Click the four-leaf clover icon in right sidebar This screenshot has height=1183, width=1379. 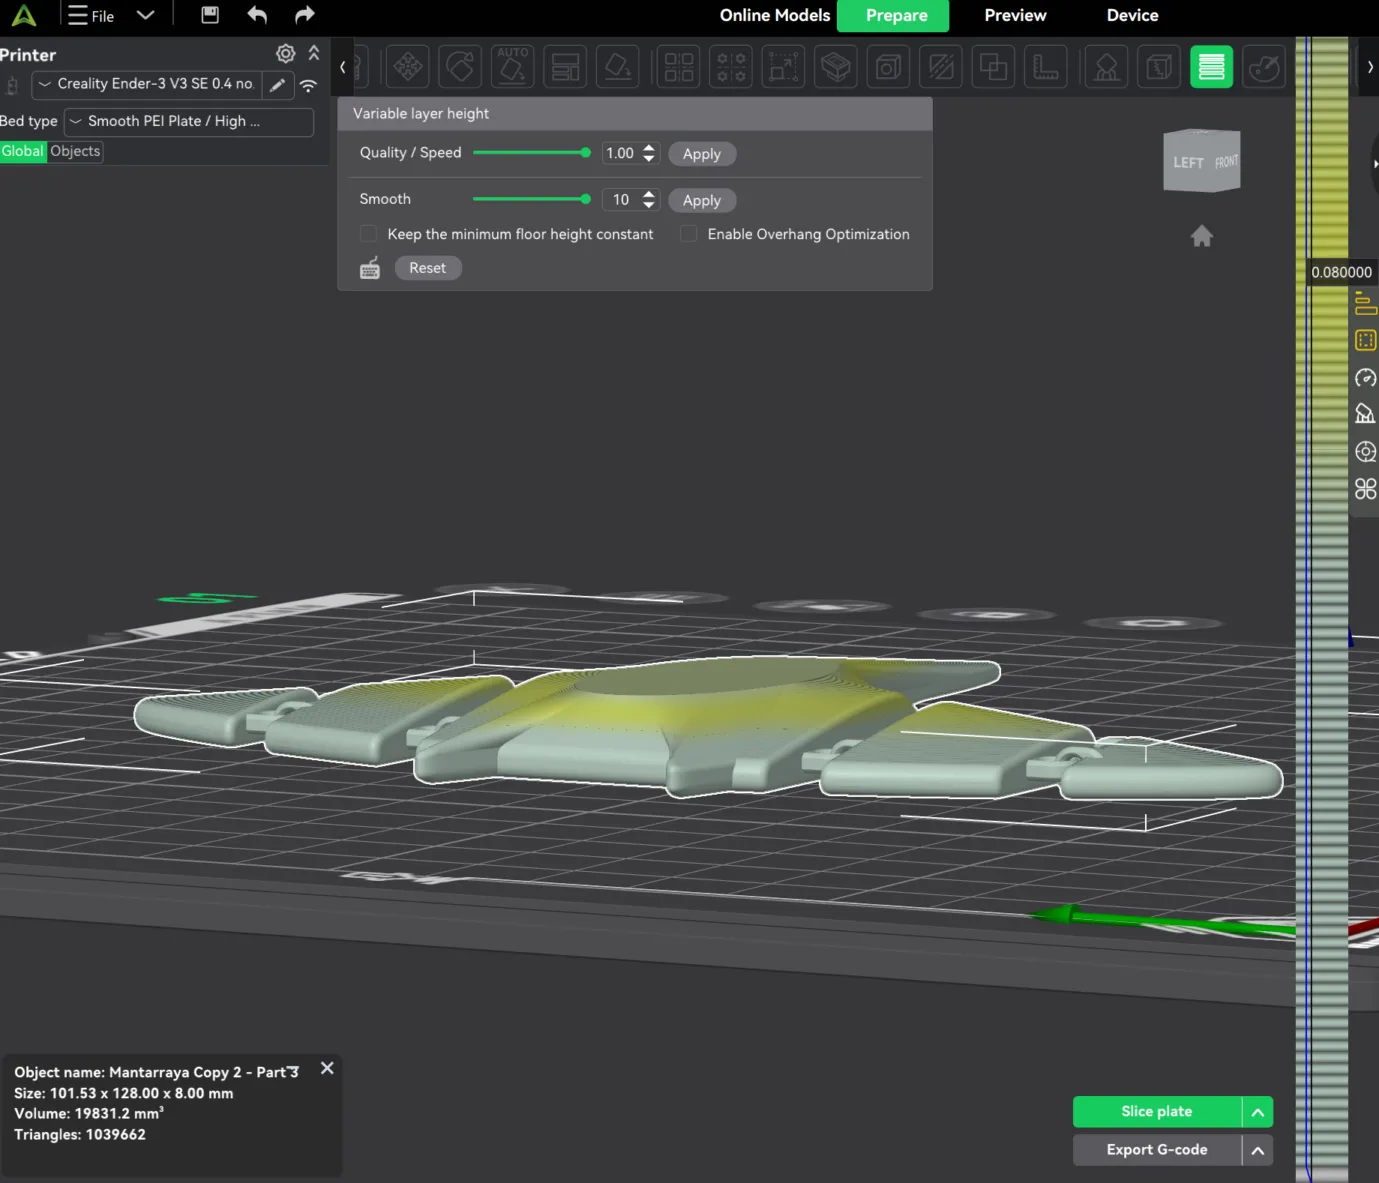[1365, 489]
